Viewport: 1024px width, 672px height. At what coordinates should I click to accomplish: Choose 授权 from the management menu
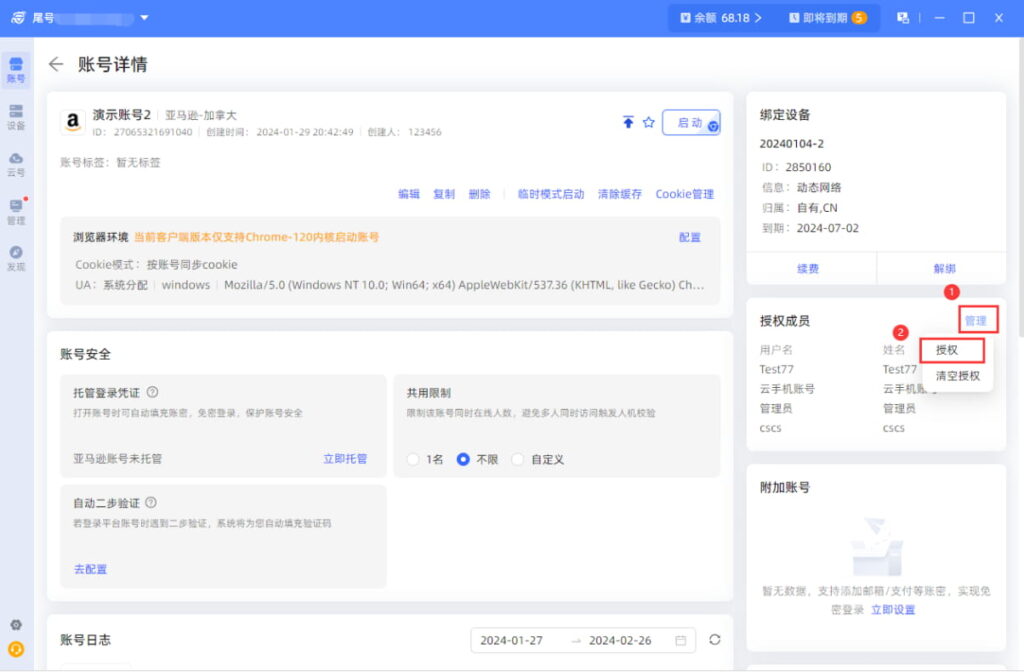(949, 351)
